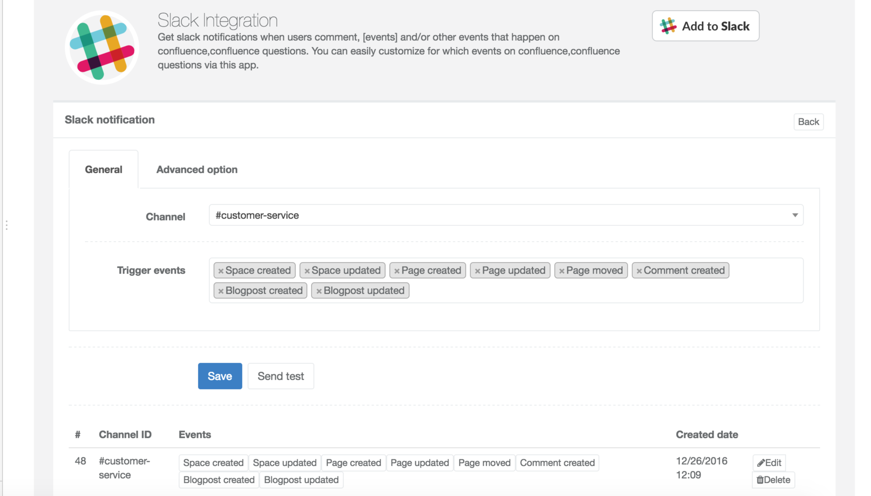
Task: Remove the Blogpost created trigger tag
Action: point(221,291)
